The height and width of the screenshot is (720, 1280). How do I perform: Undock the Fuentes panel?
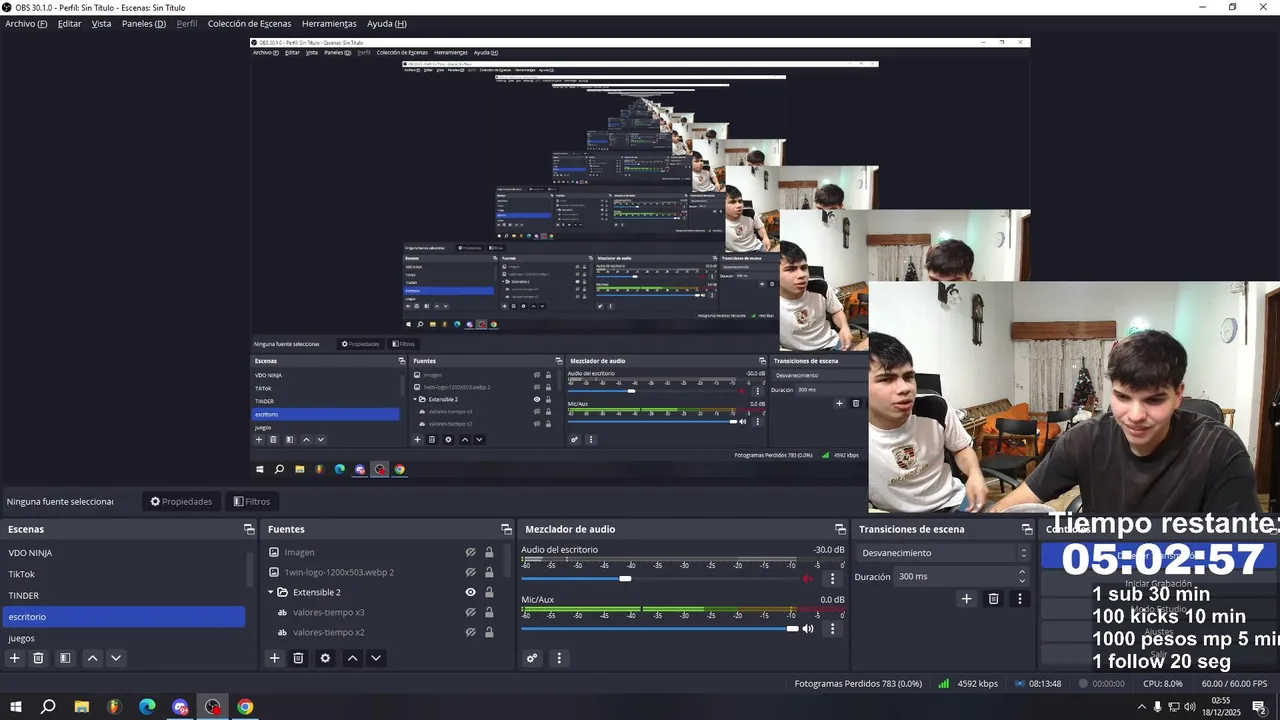[506, 529]
